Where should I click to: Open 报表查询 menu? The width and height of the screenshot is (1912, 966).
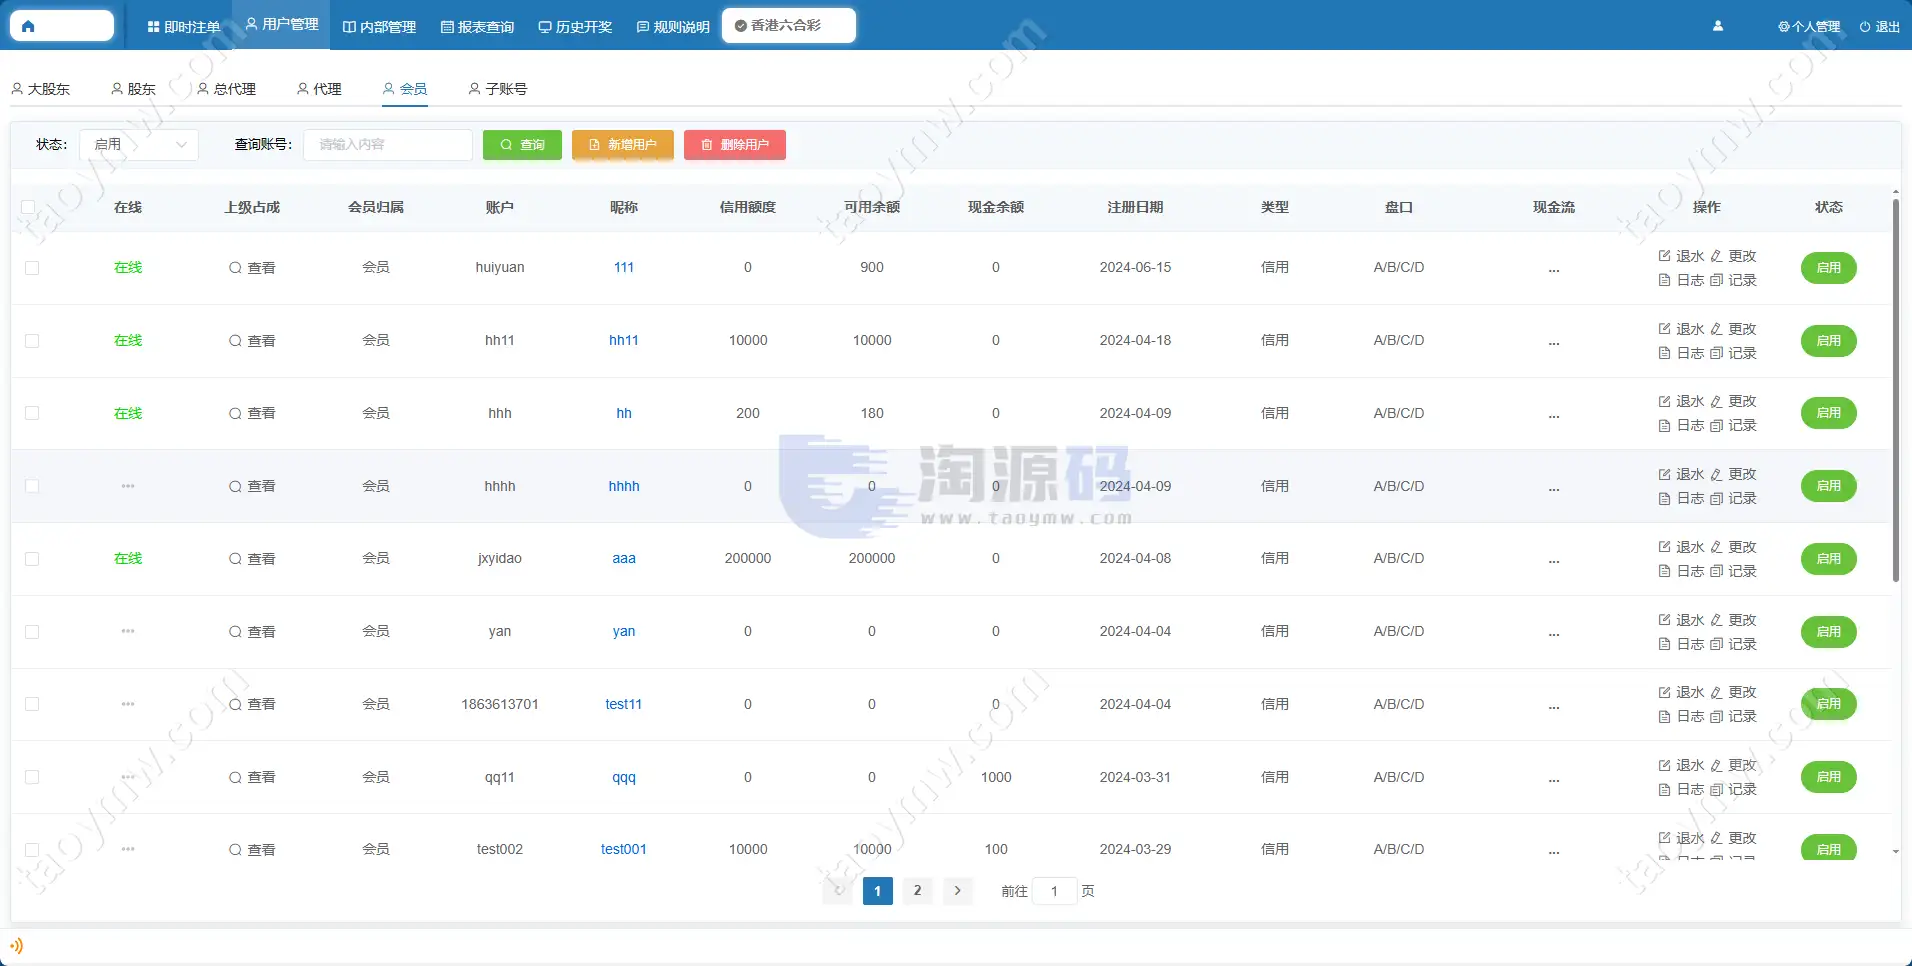[x=477, y=27]
